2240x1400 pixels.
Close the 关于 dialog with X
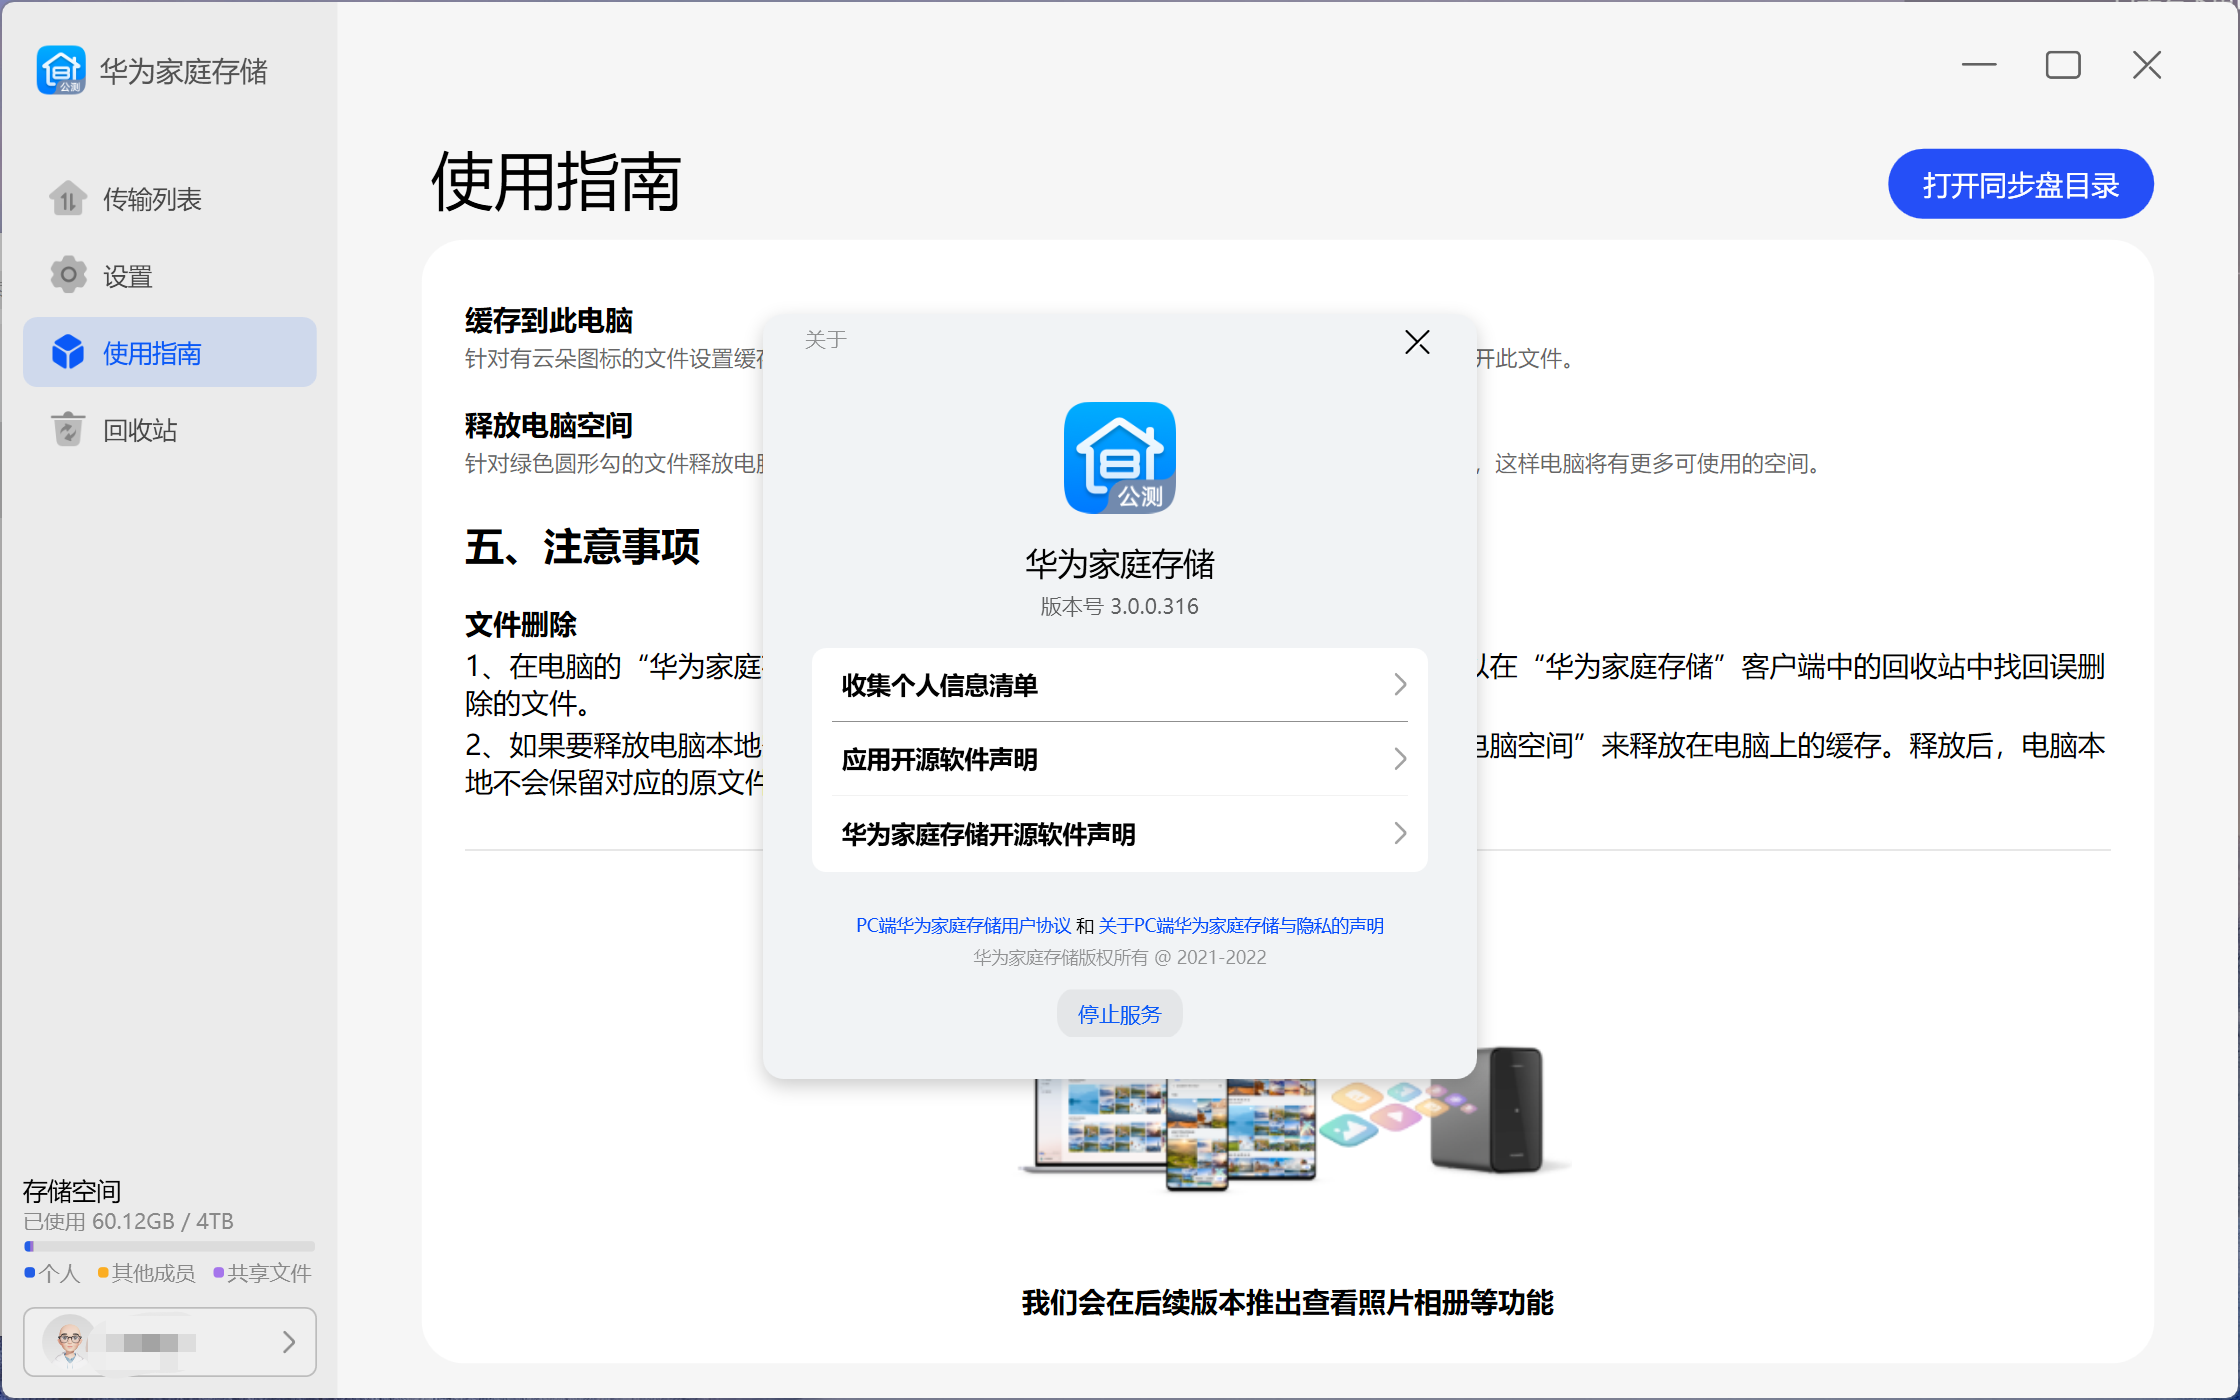[x=1416, y=342]
